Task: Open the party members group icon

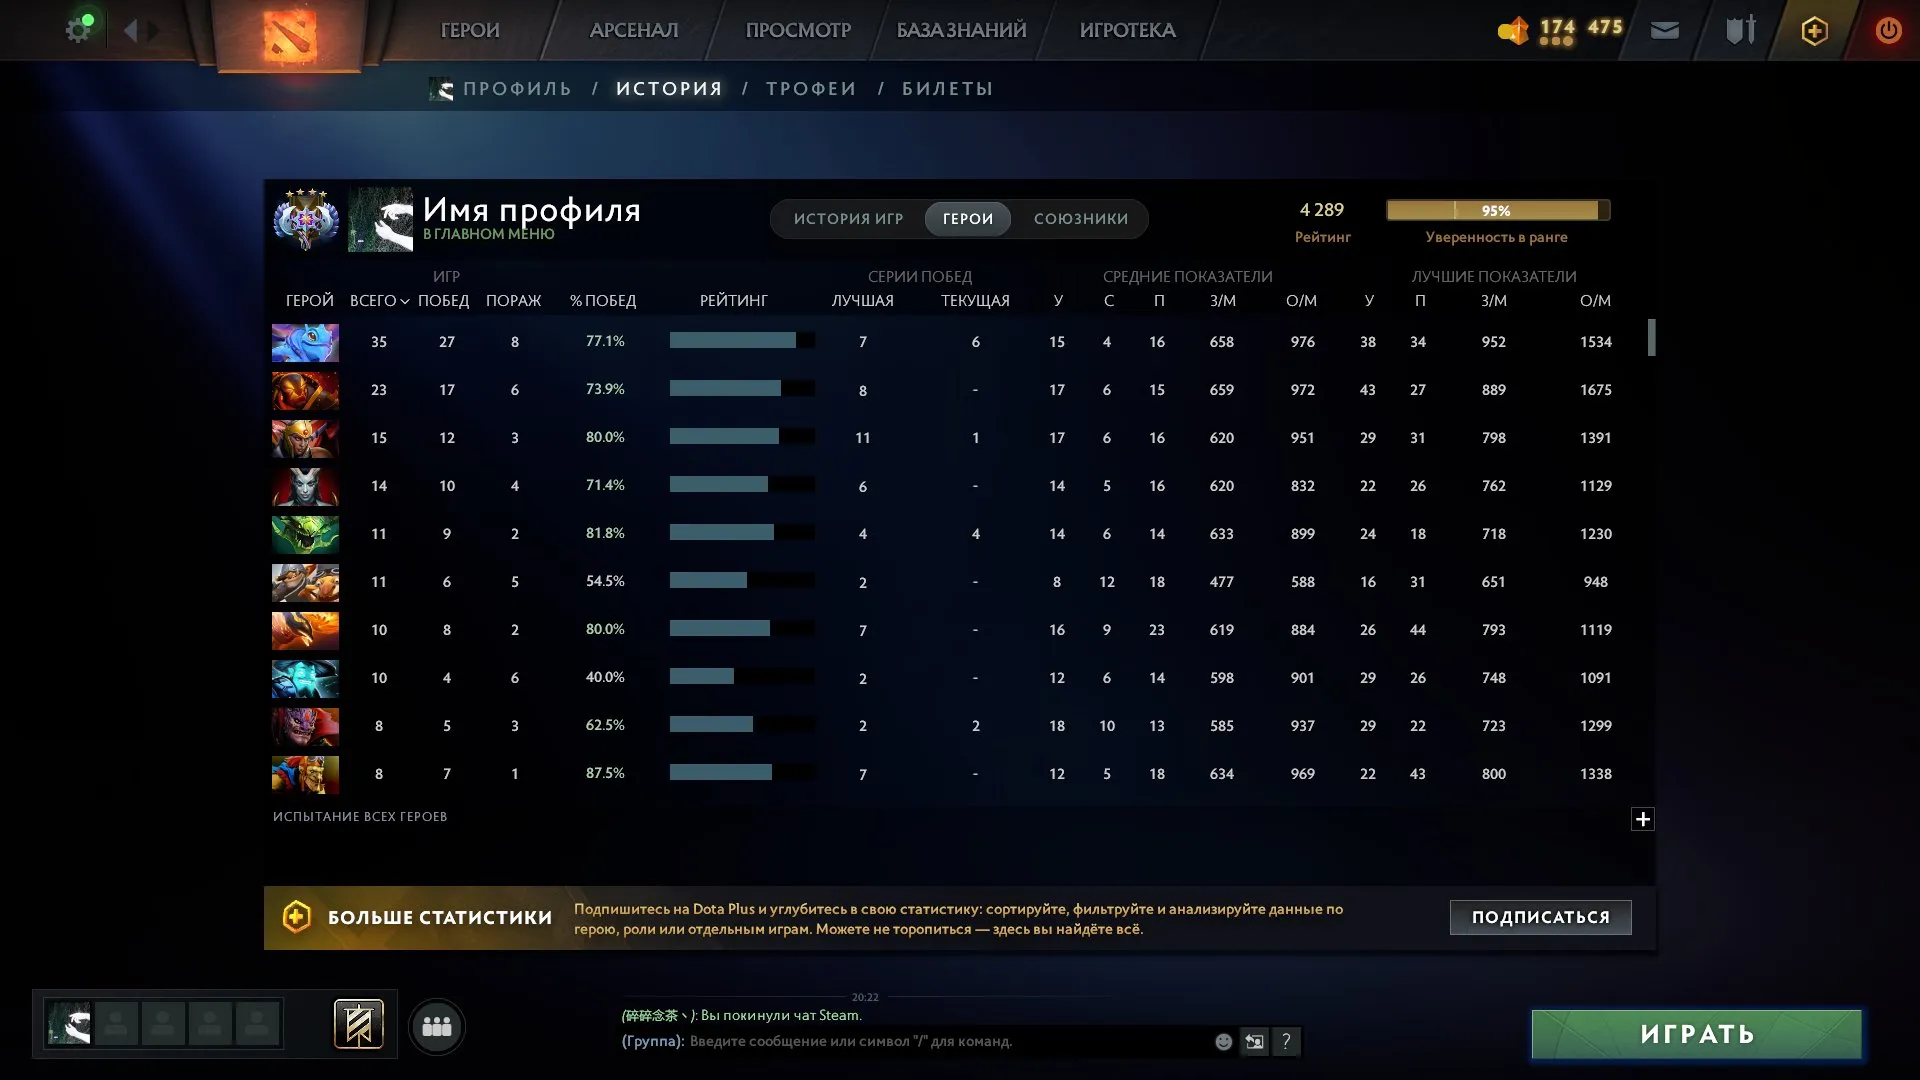Action: (437, 1026)
